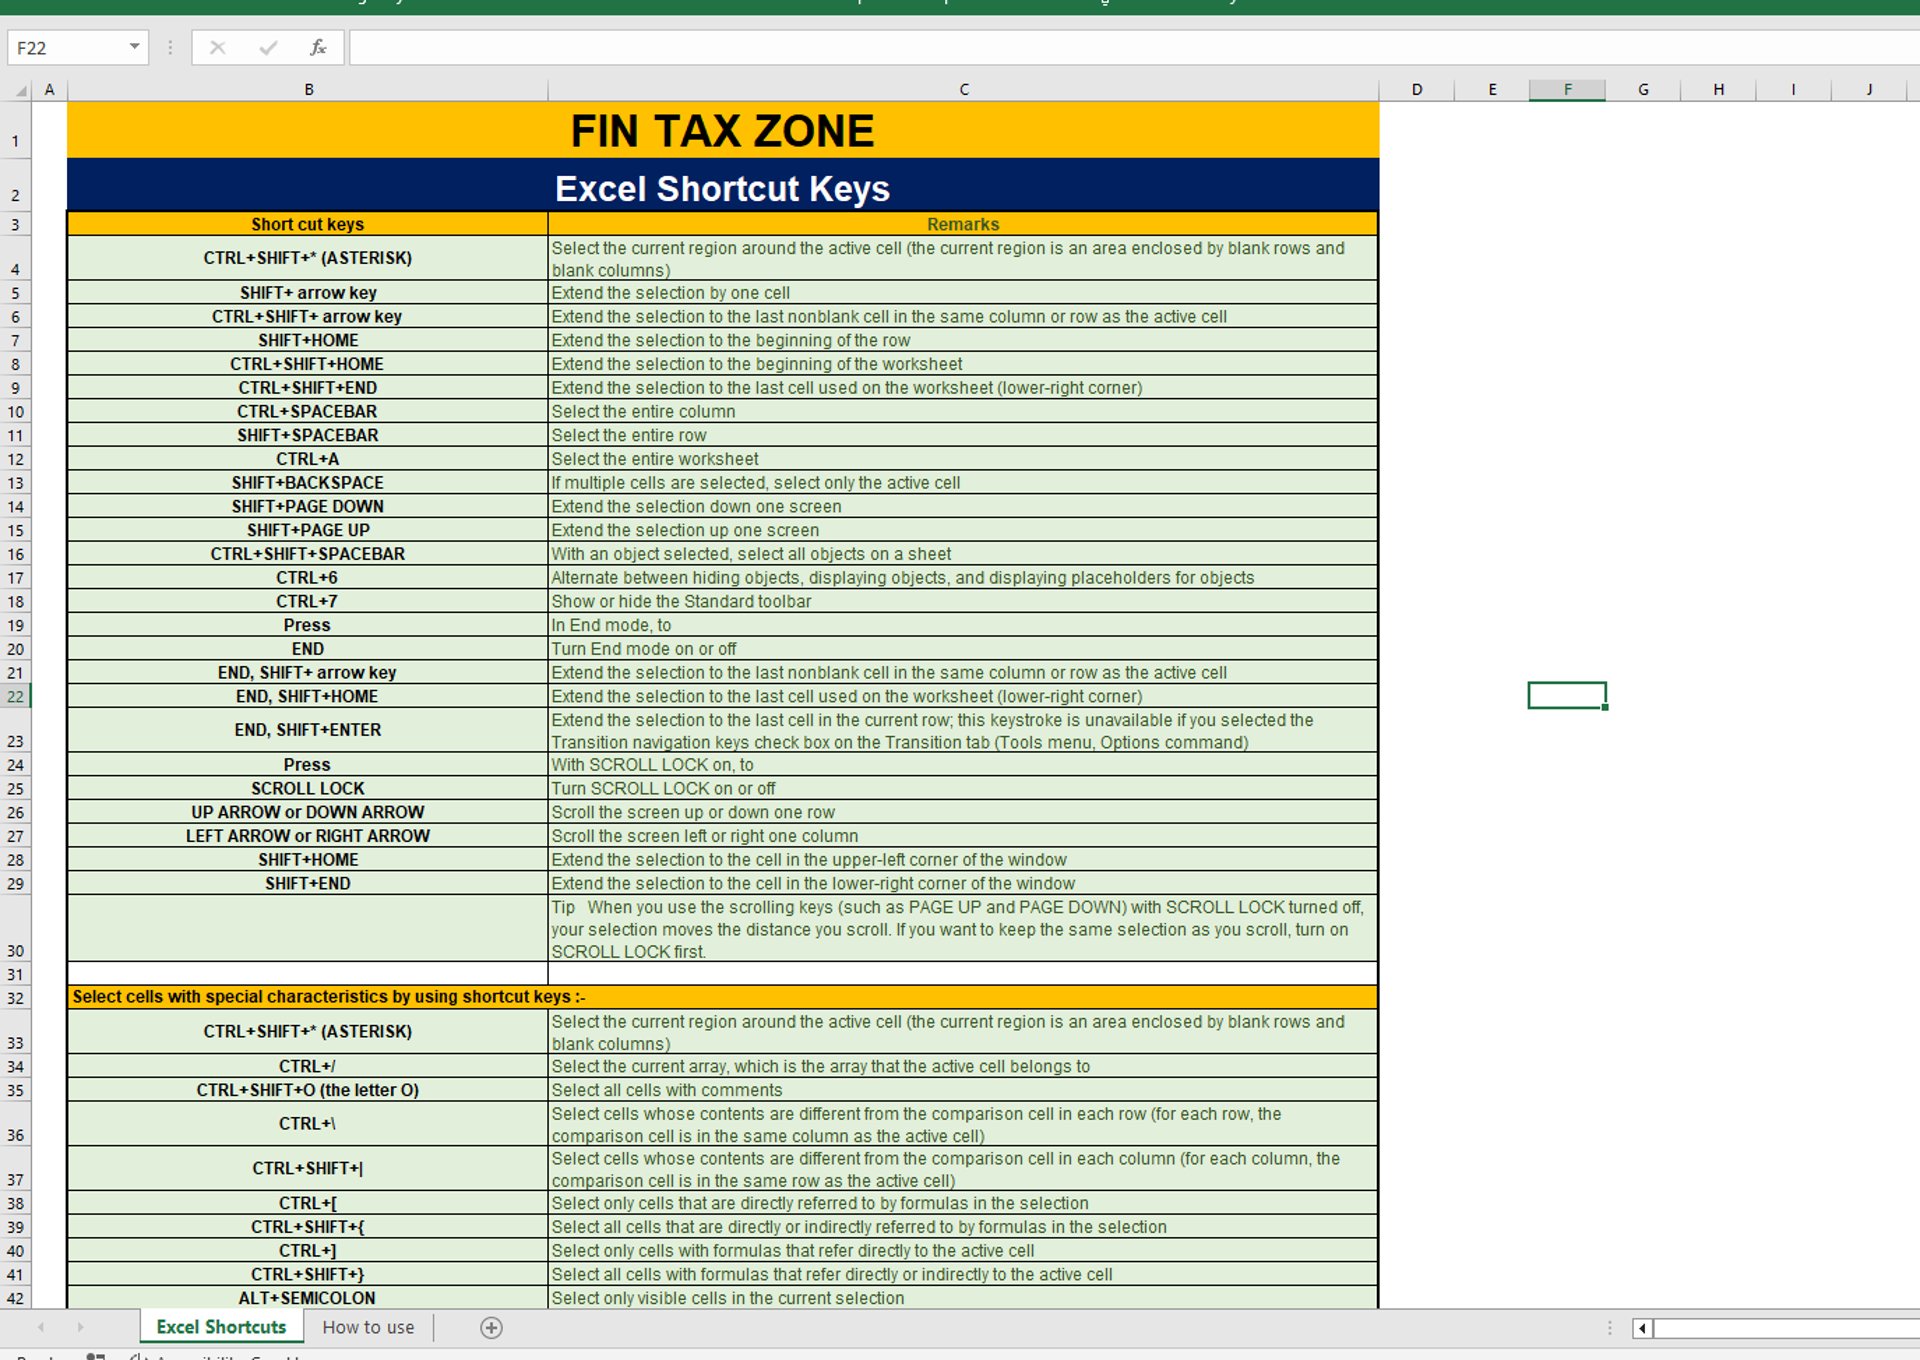Click the previous sheet navigation arrow

(x=41, y=1327)
